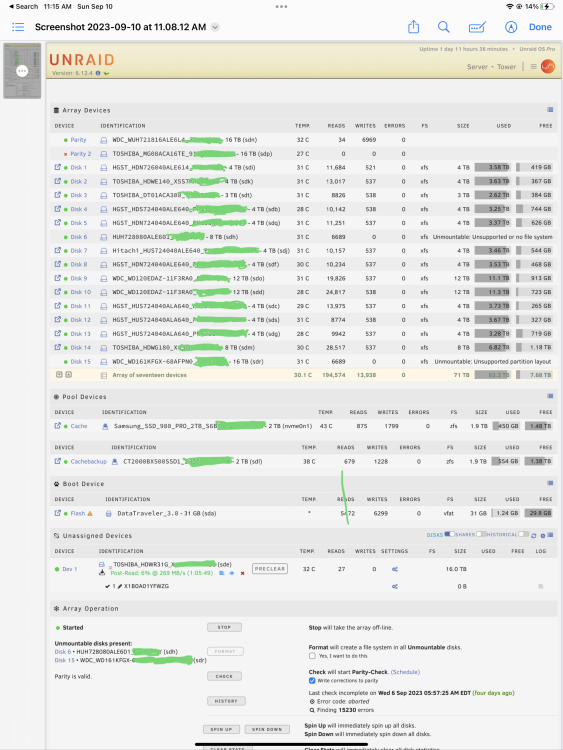Toggle the Array Devices view icon
563x750 pixels.
point(550,110)
